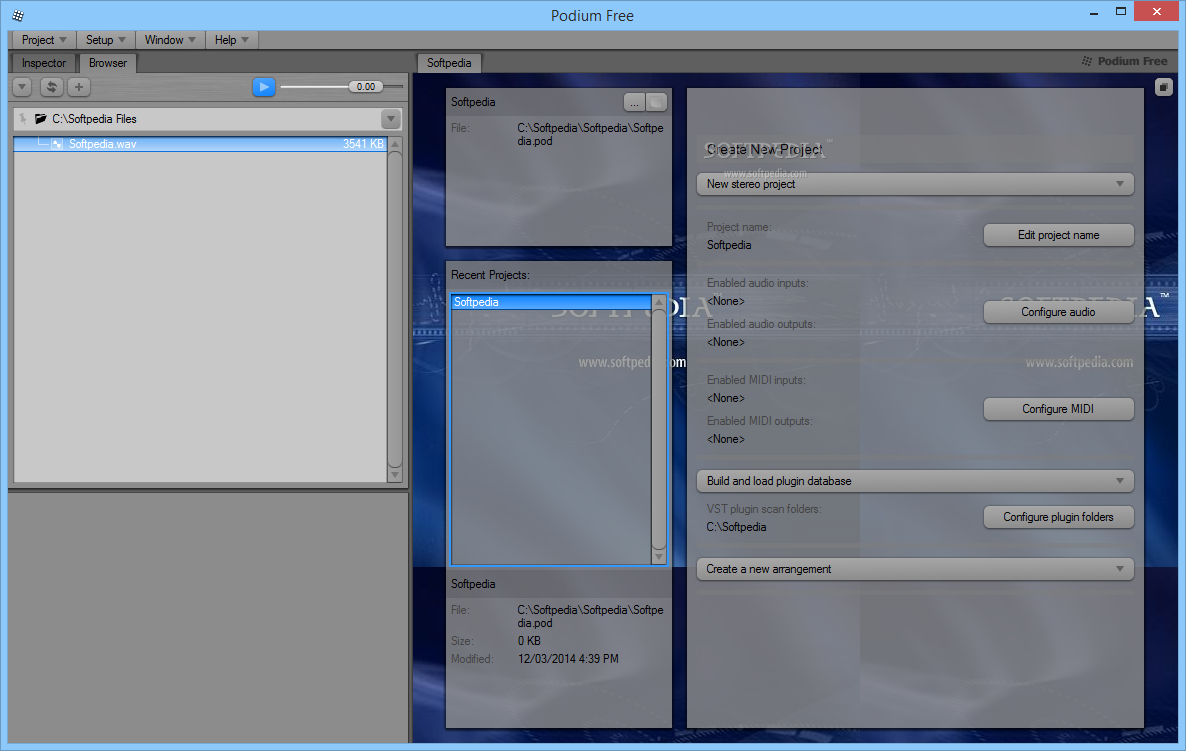Click the file browser scroll up arrow

[395, 144]
